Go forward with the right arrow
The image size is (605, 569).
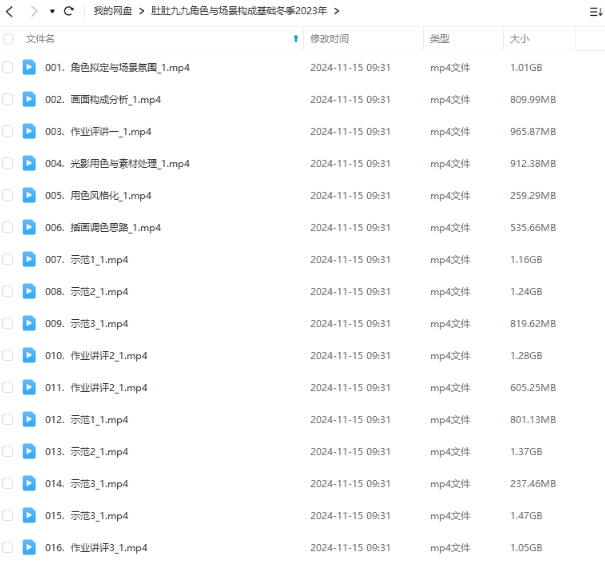point(34,11)
